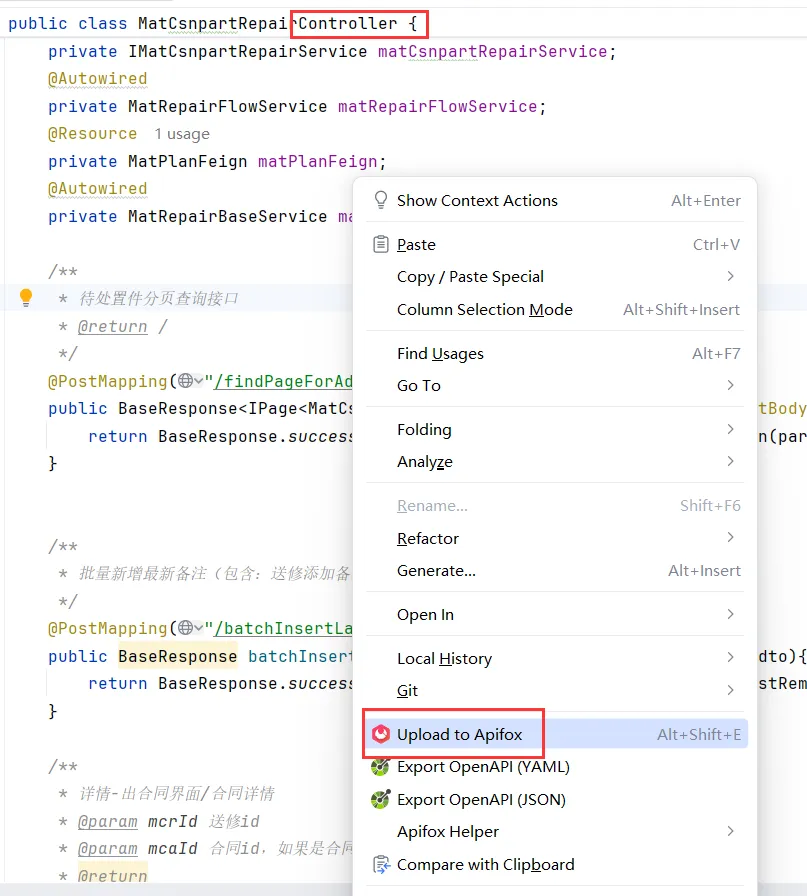Screen dimensions: 807x896
Task: Expand the Folding submenu
Action: point(556,430)
